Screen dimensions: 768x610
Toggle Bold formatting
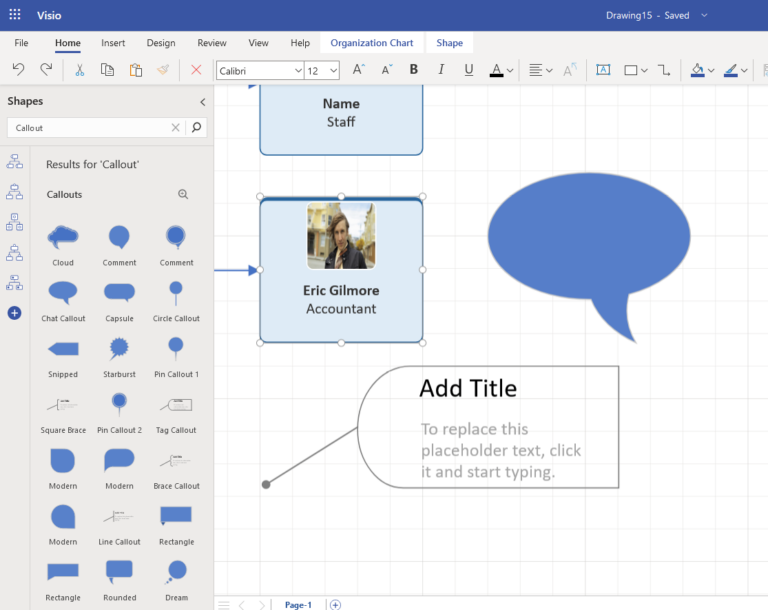click(414, 70)
